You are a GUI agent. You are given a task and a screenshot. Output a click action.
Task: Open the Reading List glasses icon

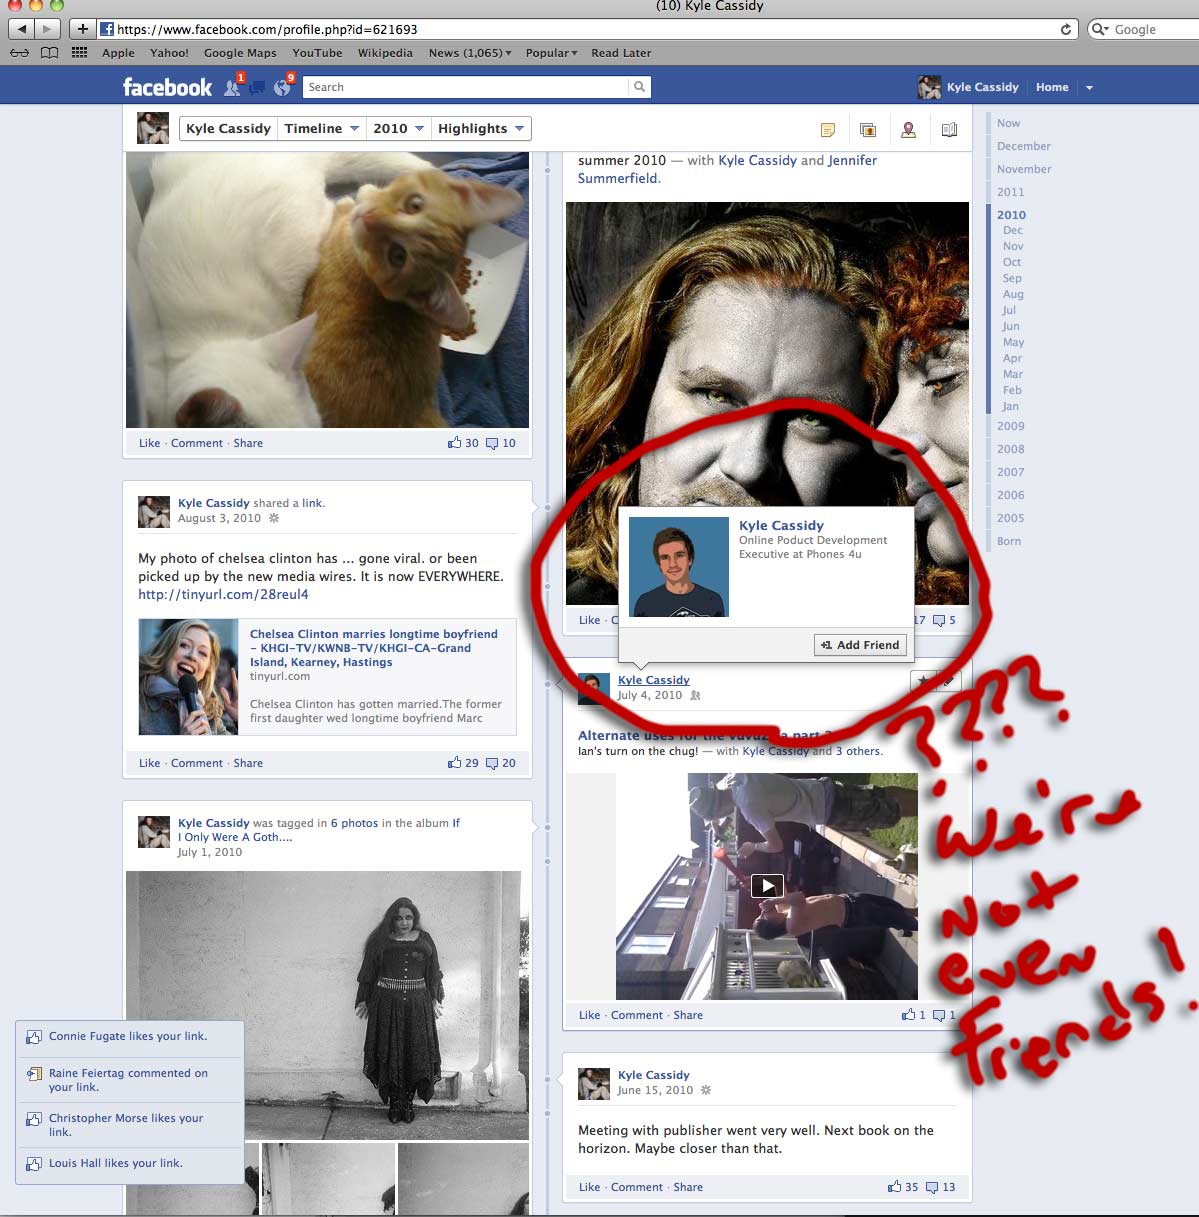click(x=19, y=53)
